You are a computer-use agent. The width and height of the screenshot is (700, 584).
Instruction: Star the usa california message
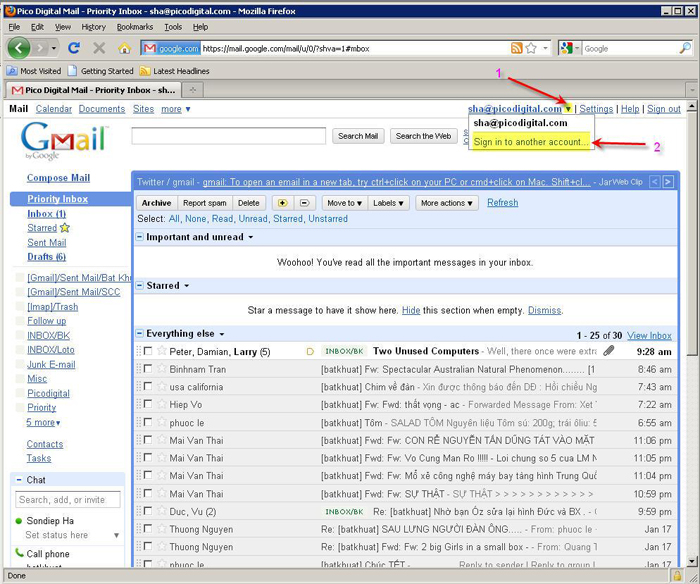pos(162,387)
